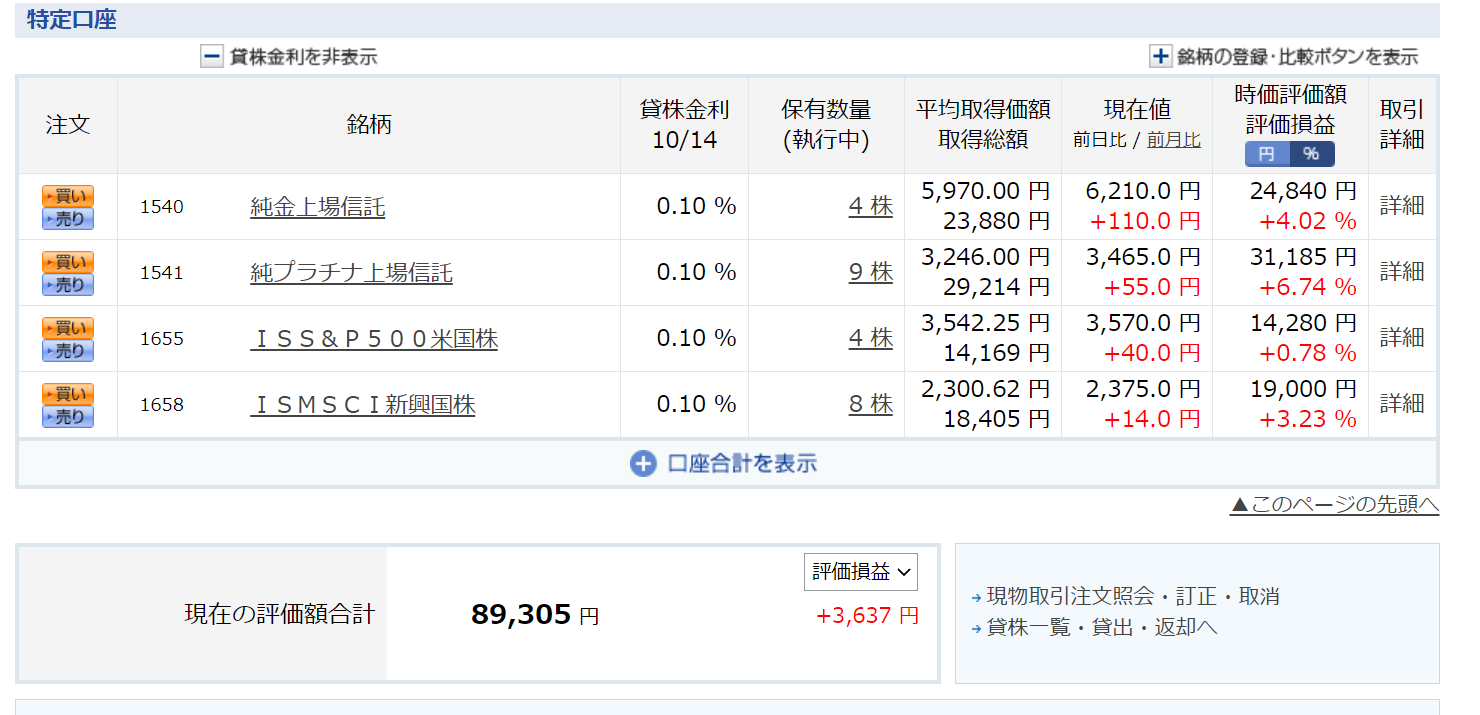Viewport: 1480px width, 715px height.
Task: Sort current price by 前月比
Action: pyautogui.click(x=1174, y=140)
